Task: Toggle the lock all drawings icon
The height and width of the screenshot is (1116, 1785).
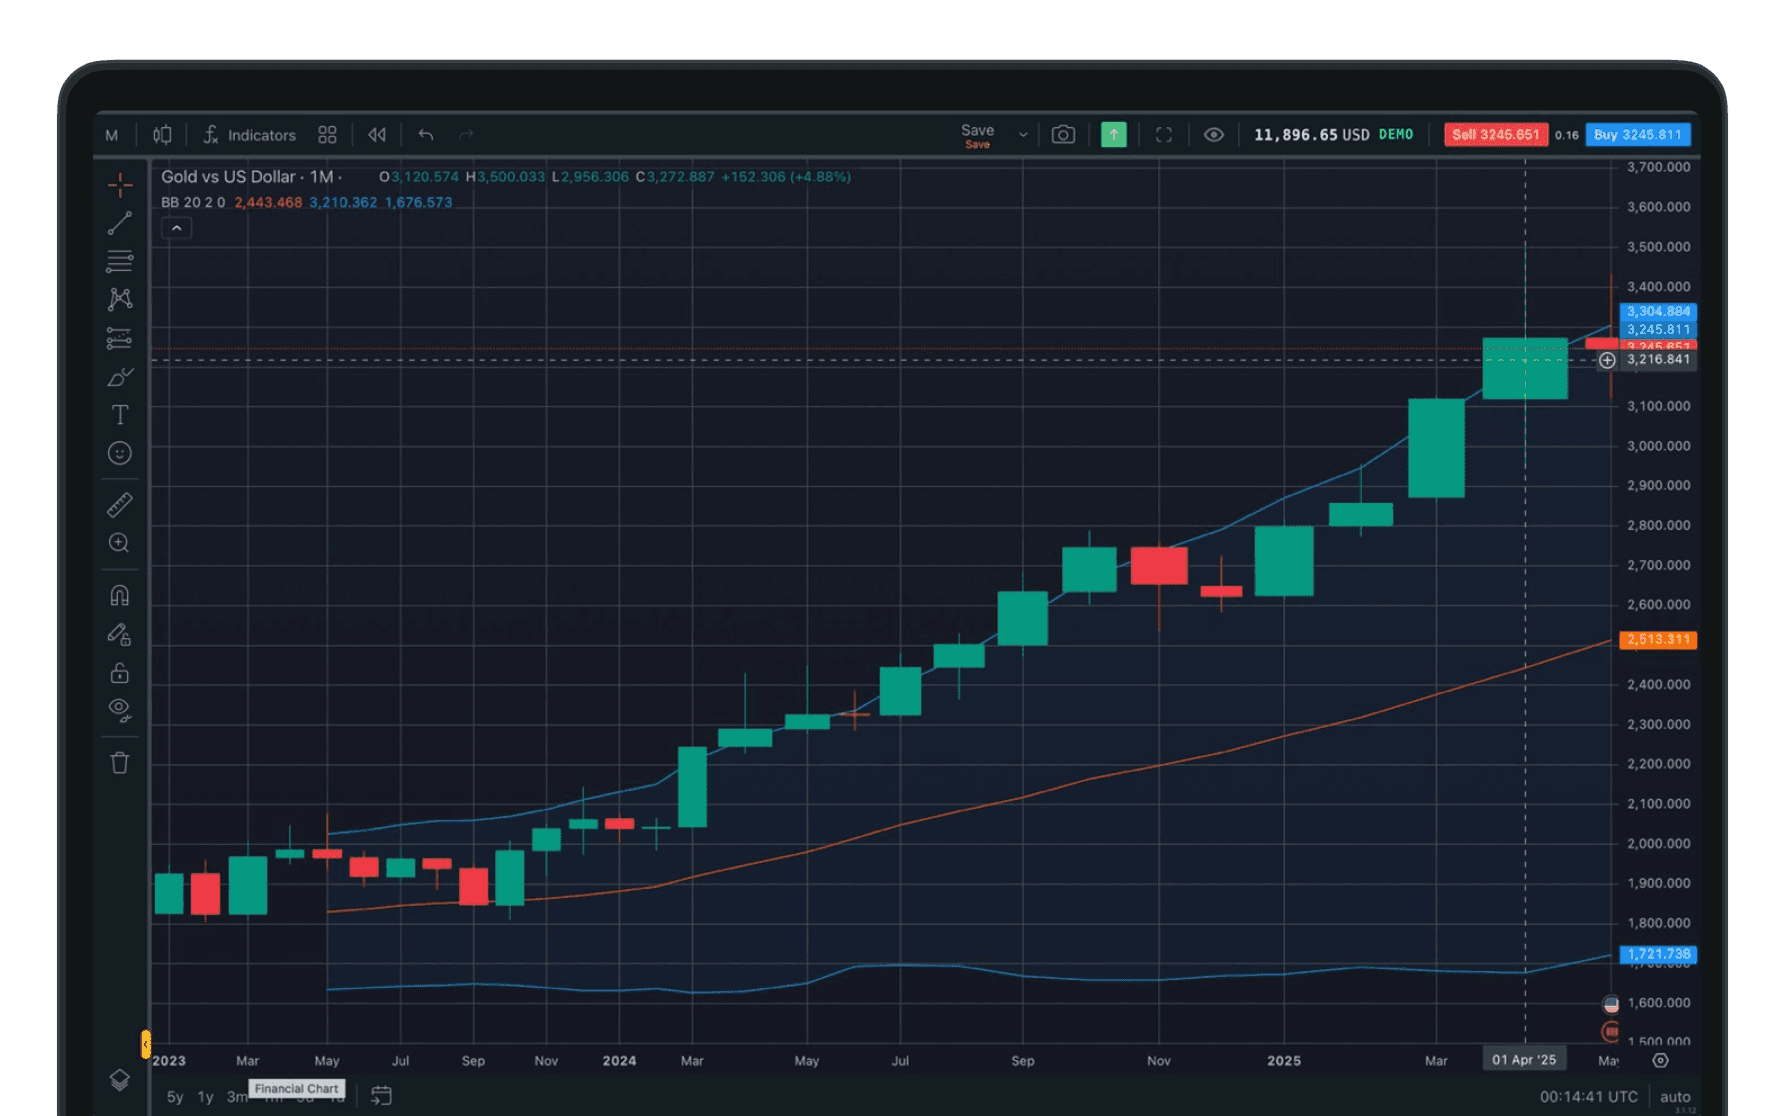Action: point(120,673)
